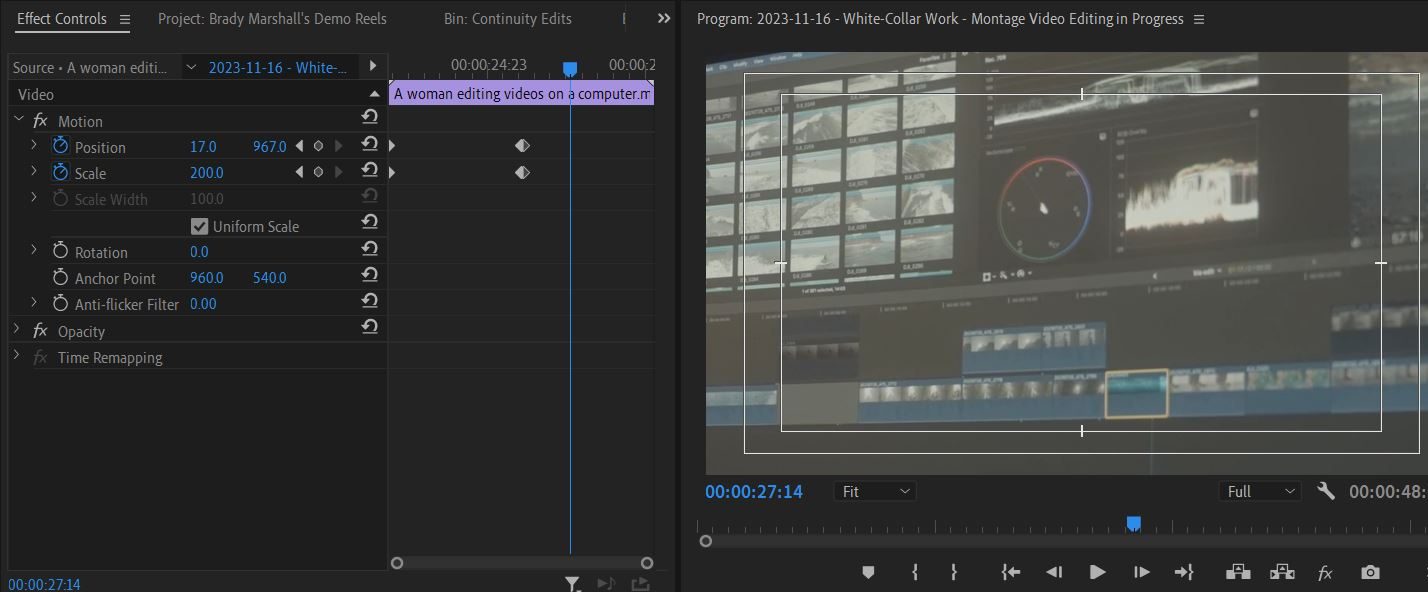Click the Lift button
Image resolution: width=1428 pixels, height=592 pixels.
click(1238, 572)
